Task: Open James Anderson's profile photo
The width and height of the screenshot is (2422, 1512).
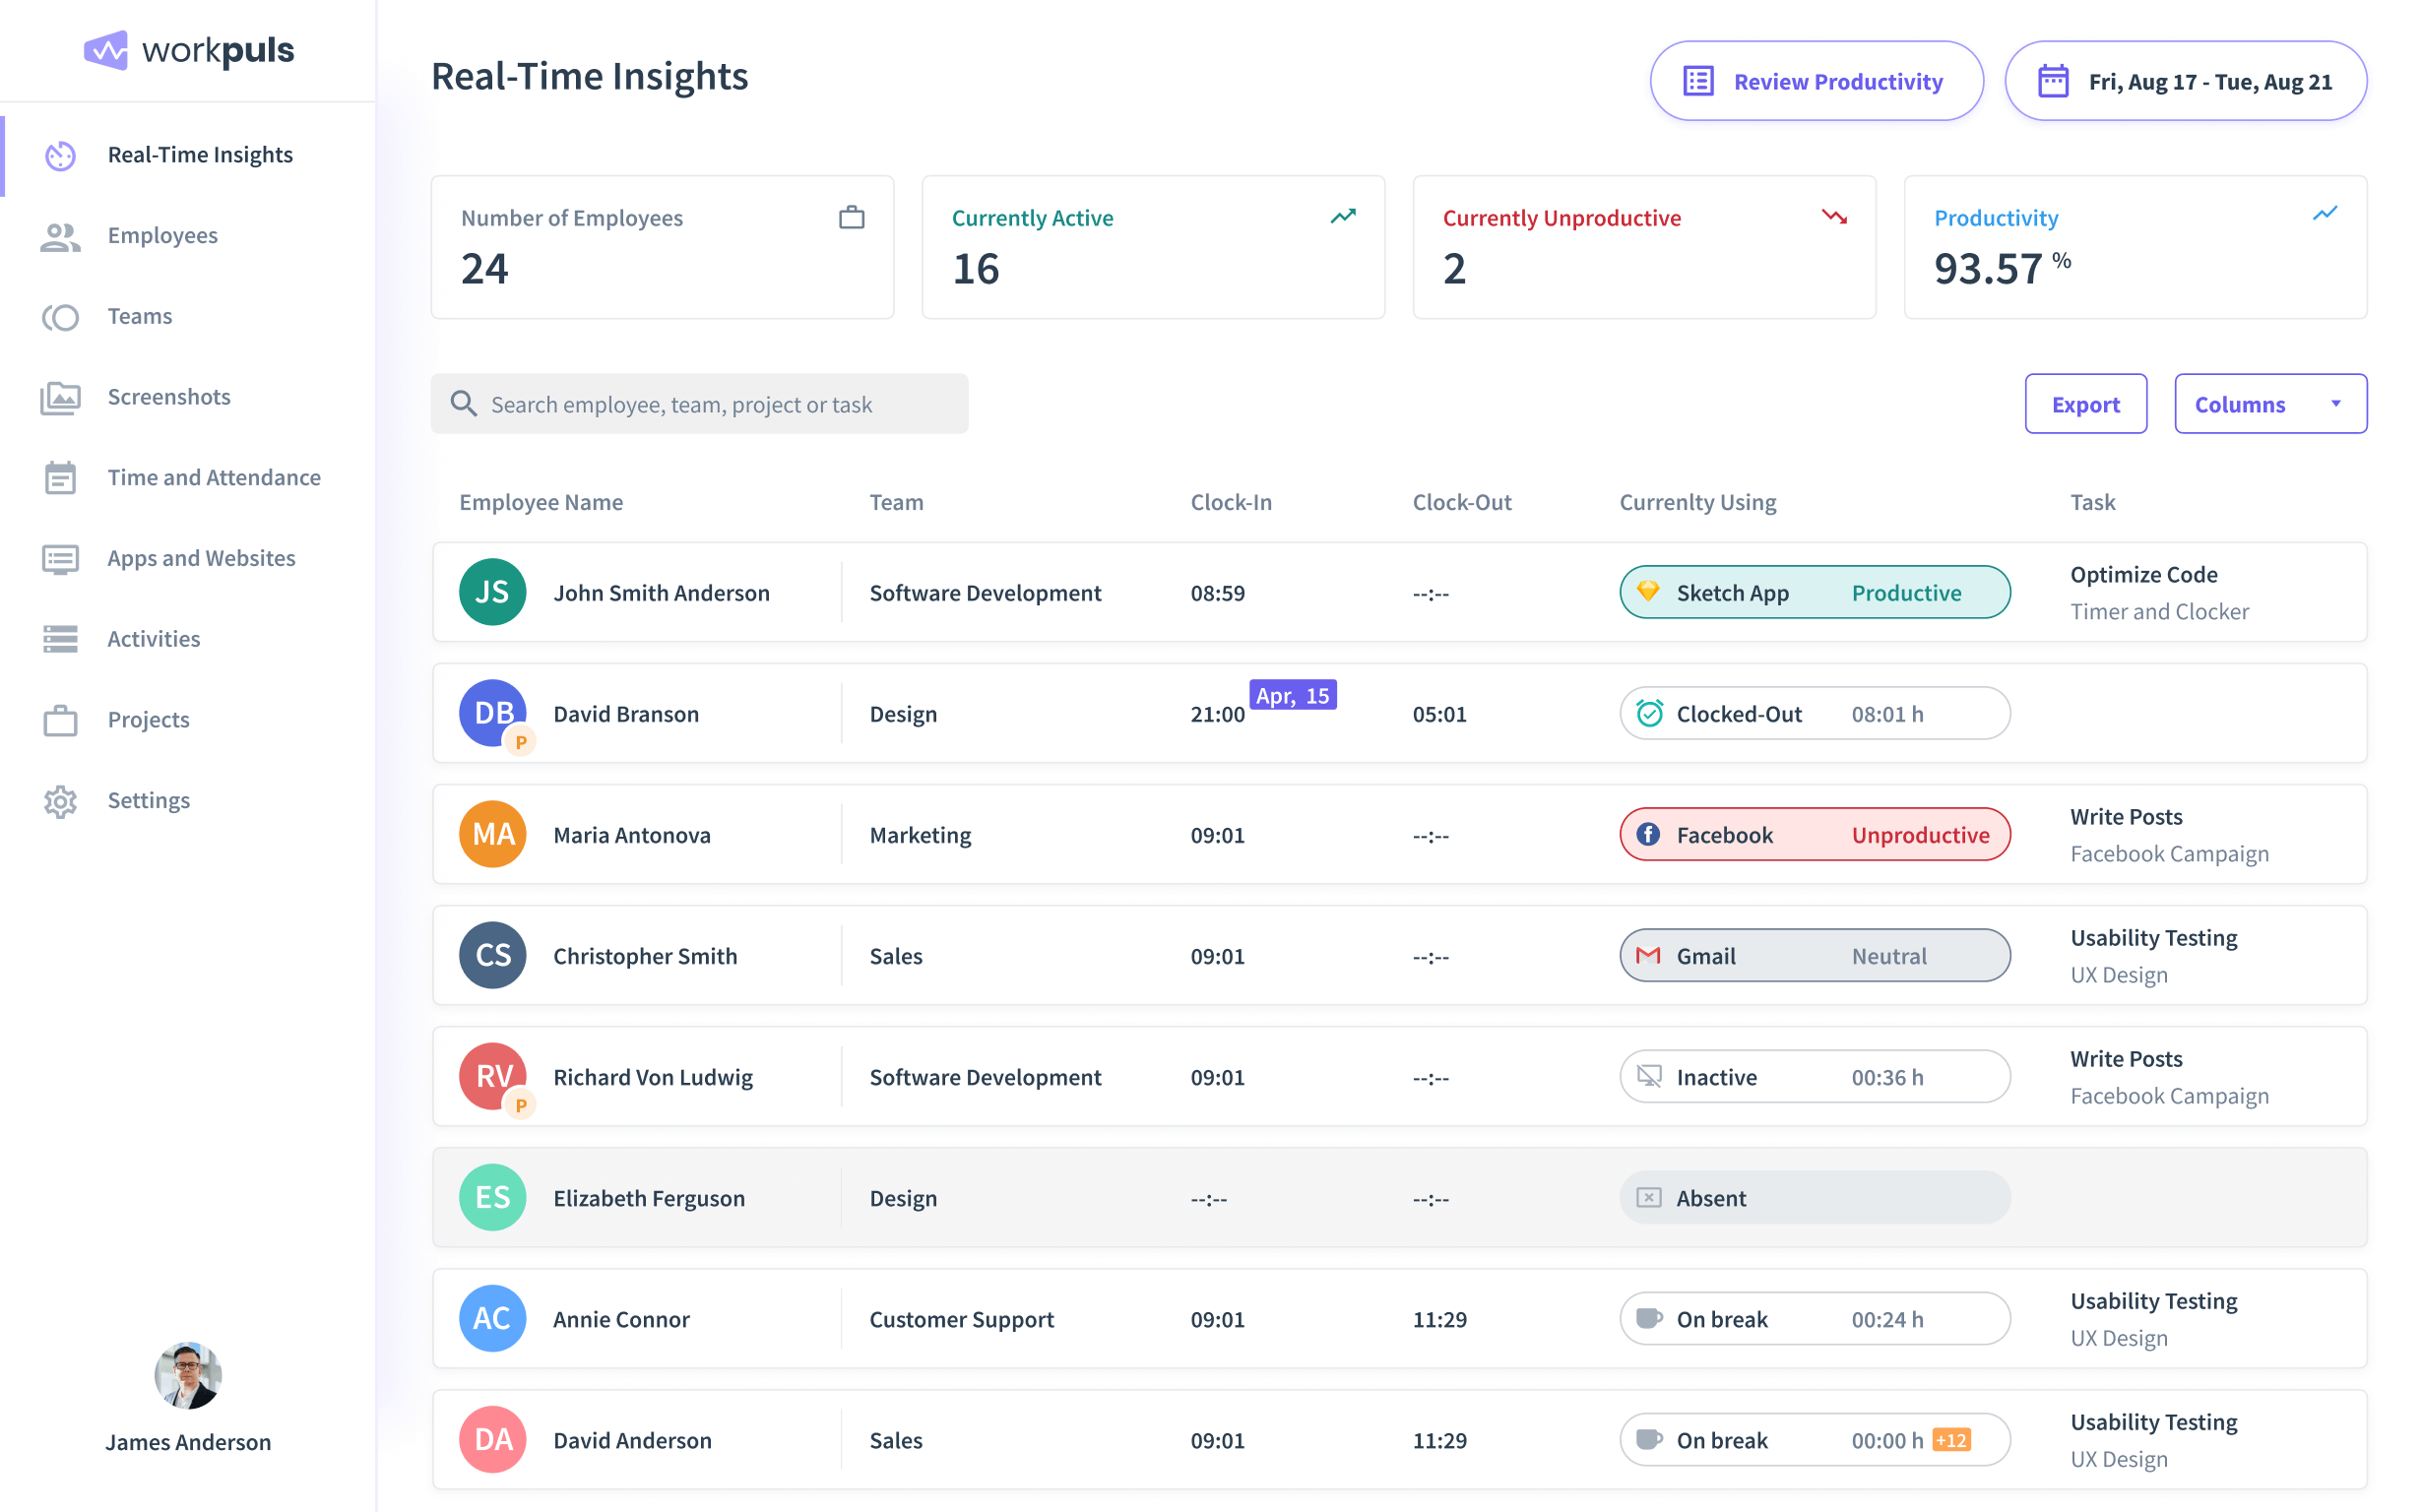Action: (x=187, y=1377)
